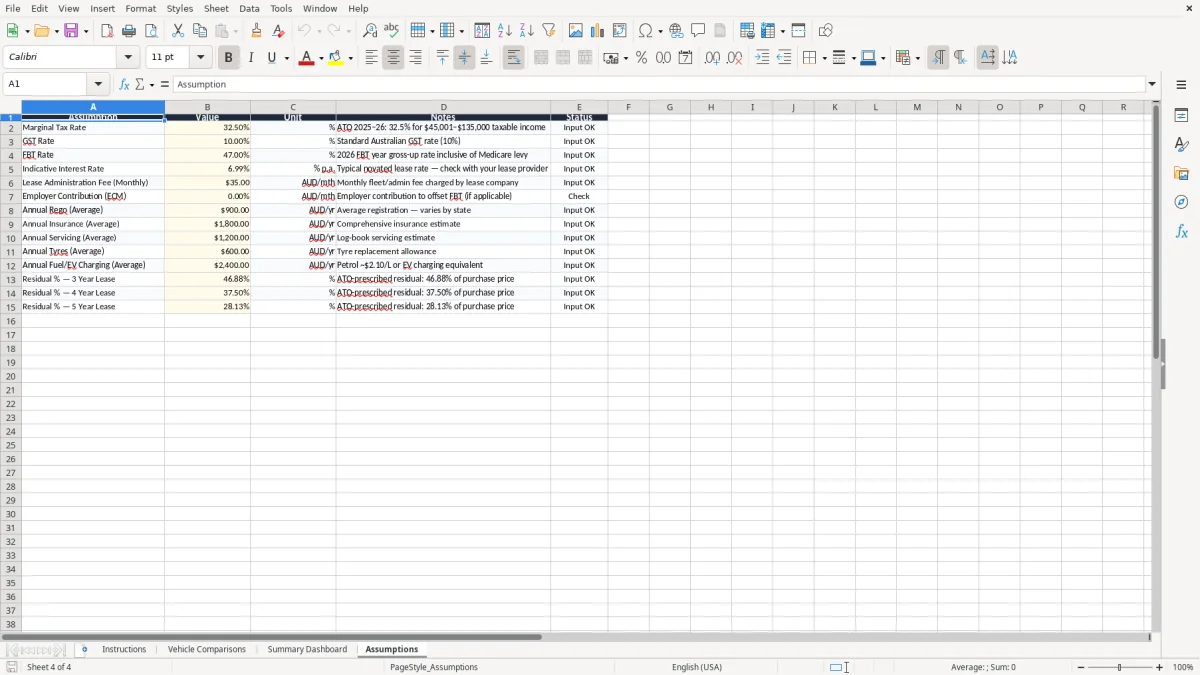The image size is (1200, 675).
Task: Expand the formula bar arrow
Action: [x=1152, y=85]
